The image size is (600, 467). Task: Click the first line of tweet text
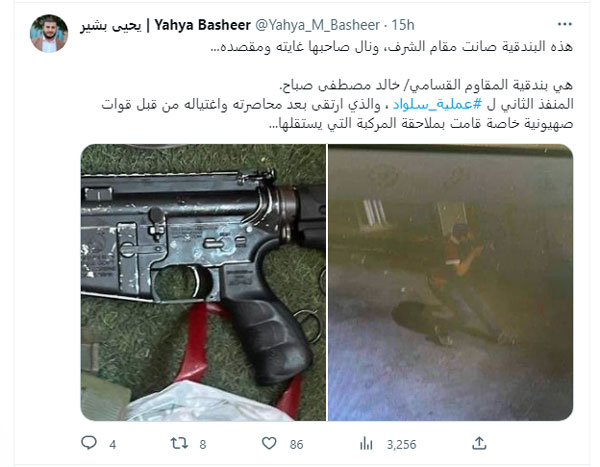tap(391, 47)
